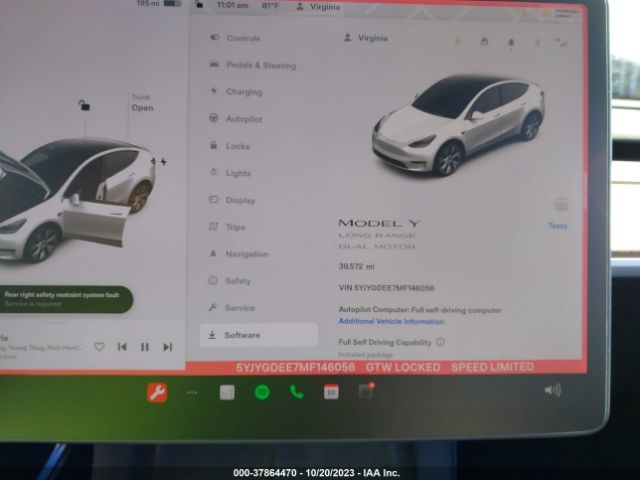
Task: Open the Virginia driver profile in the settings panel
Action: point(366,38)
